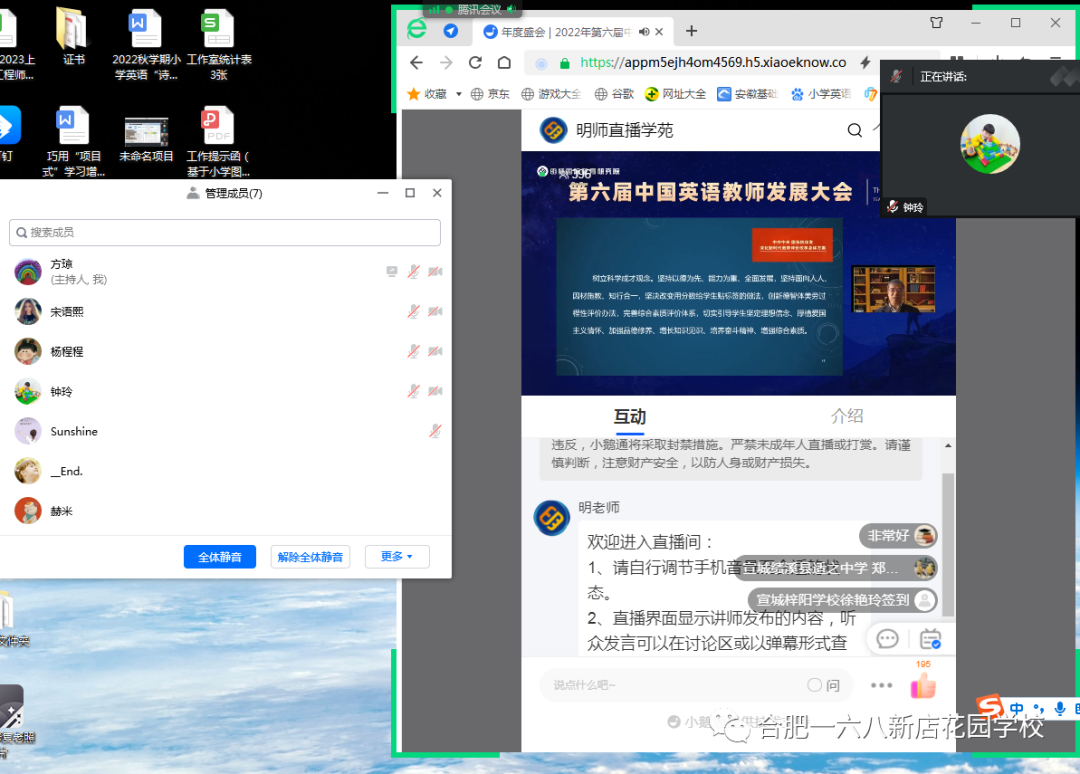
Task: Toggle 宋语熙's microphone icon
Action: tap(413, 312)
